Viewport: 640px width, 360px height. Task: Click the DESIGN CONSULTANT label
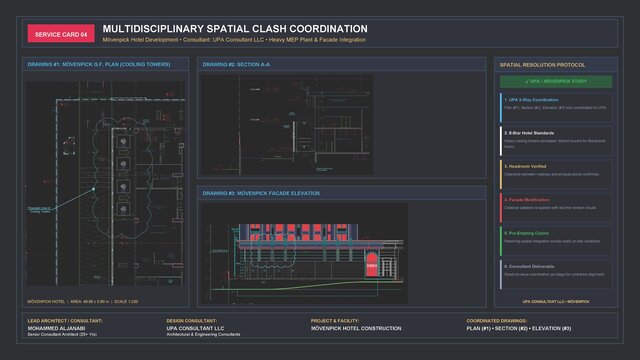(191, 321)
